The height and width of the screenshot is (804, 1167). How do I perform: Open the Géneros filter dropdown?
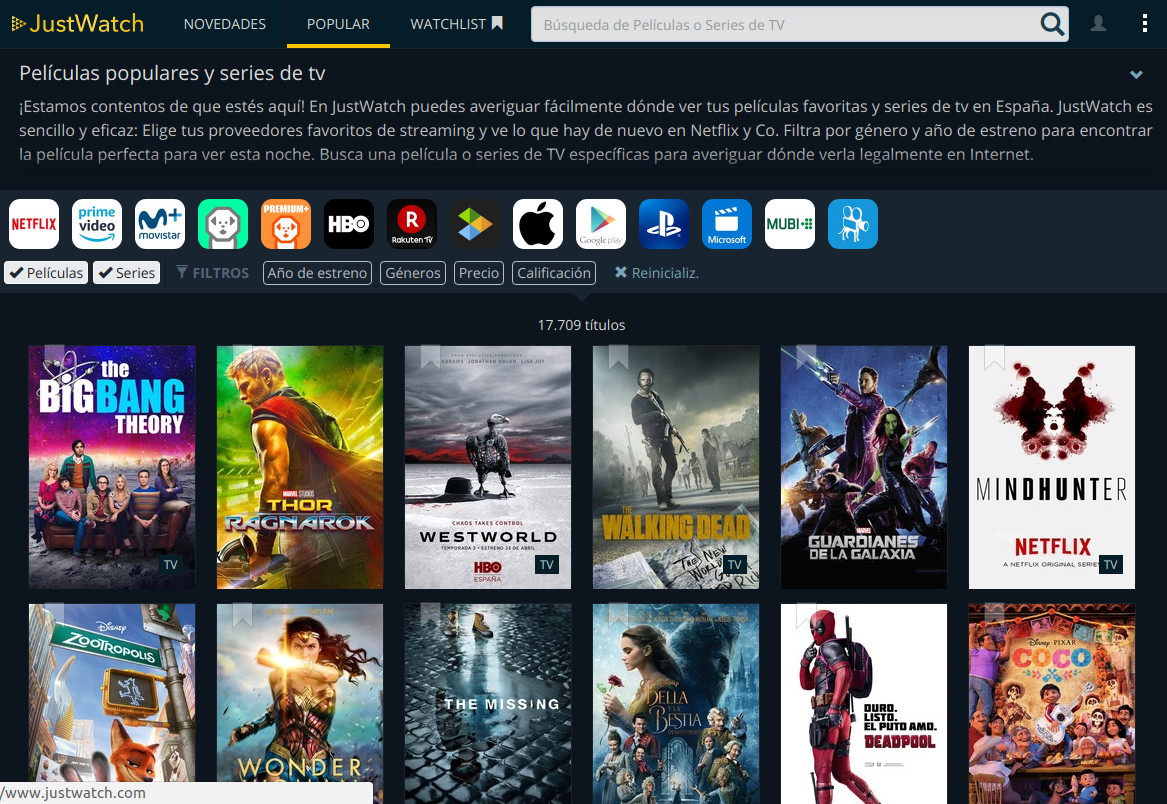(413, 273)
